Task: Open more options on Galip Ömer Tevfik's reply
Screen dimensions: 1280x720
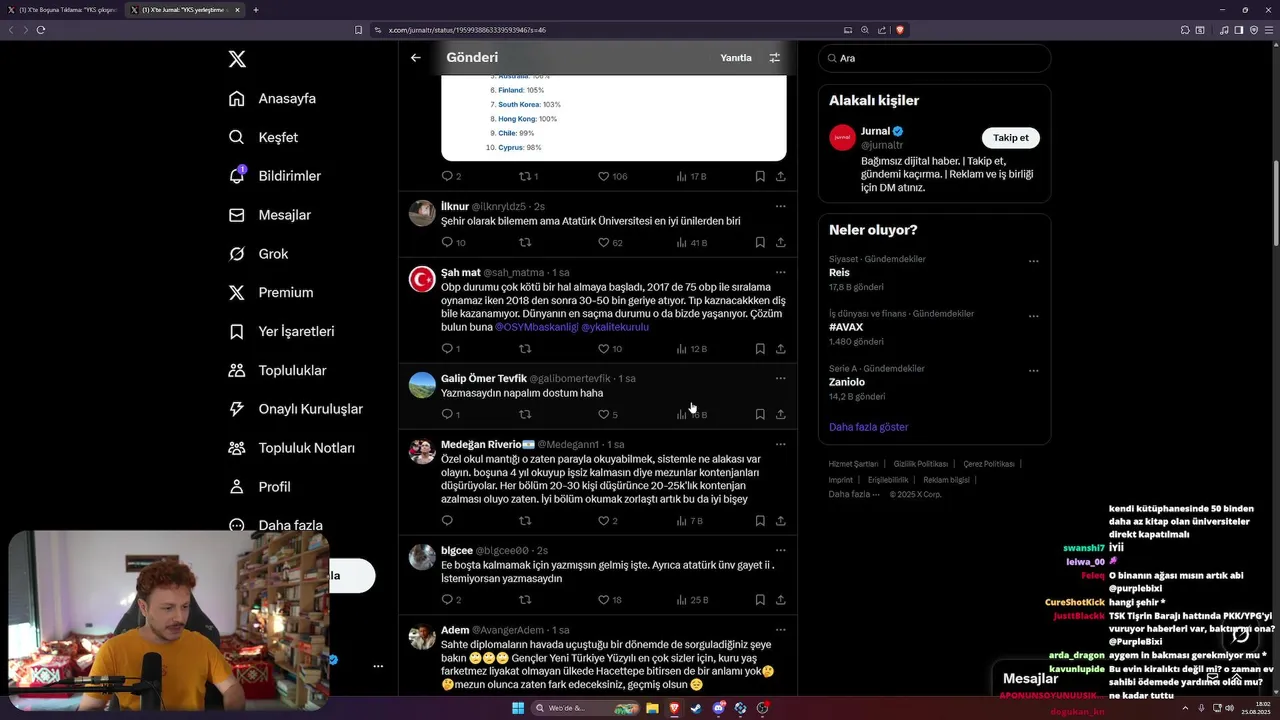Action: (780, 378)
